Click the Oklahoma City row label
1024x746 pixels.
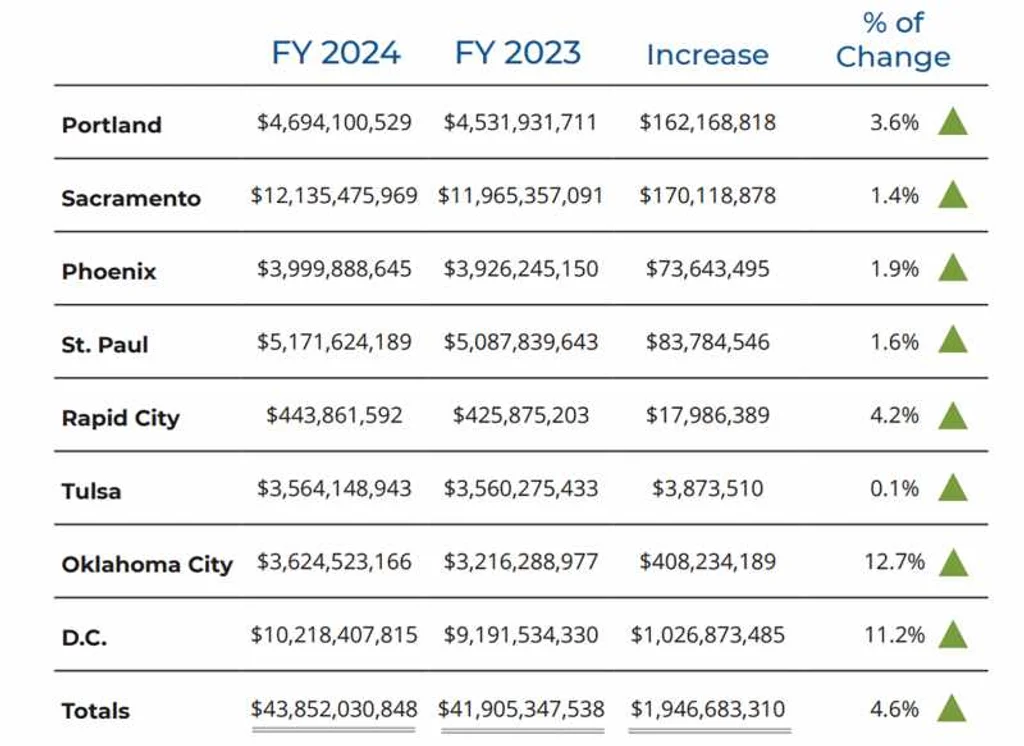point(147,564)
